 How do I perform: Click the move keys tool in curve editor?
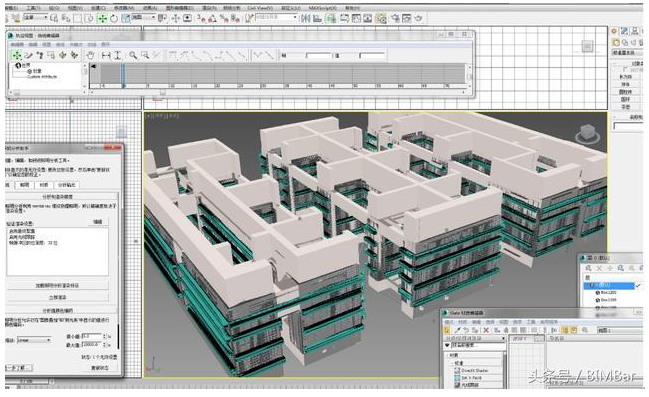17,55
